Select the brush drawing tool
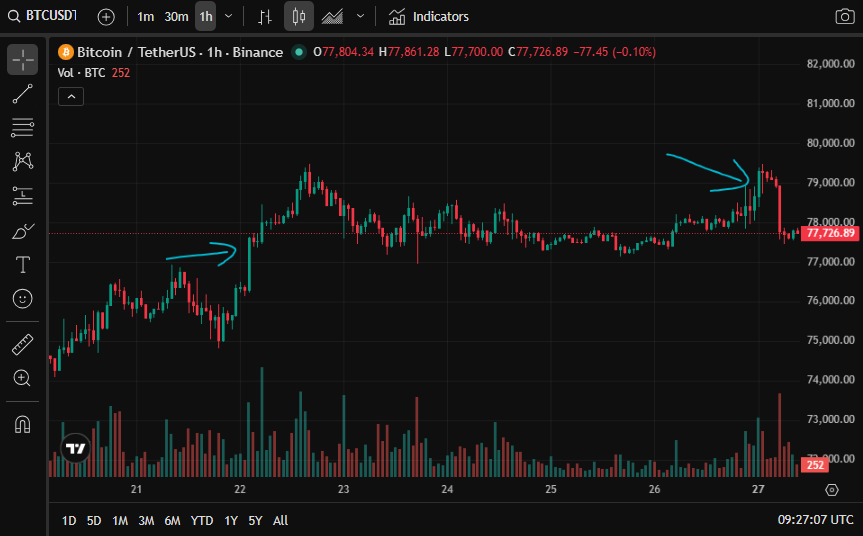The image size is (863, 536). click(23, 231)
